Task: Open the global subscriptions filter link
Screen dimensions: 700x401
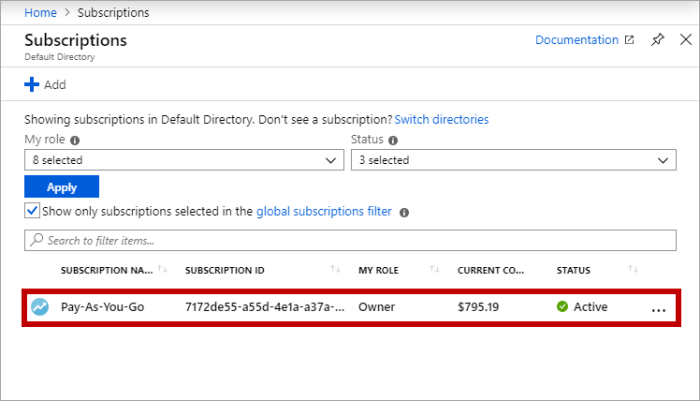Action: (x=324, y=212)
